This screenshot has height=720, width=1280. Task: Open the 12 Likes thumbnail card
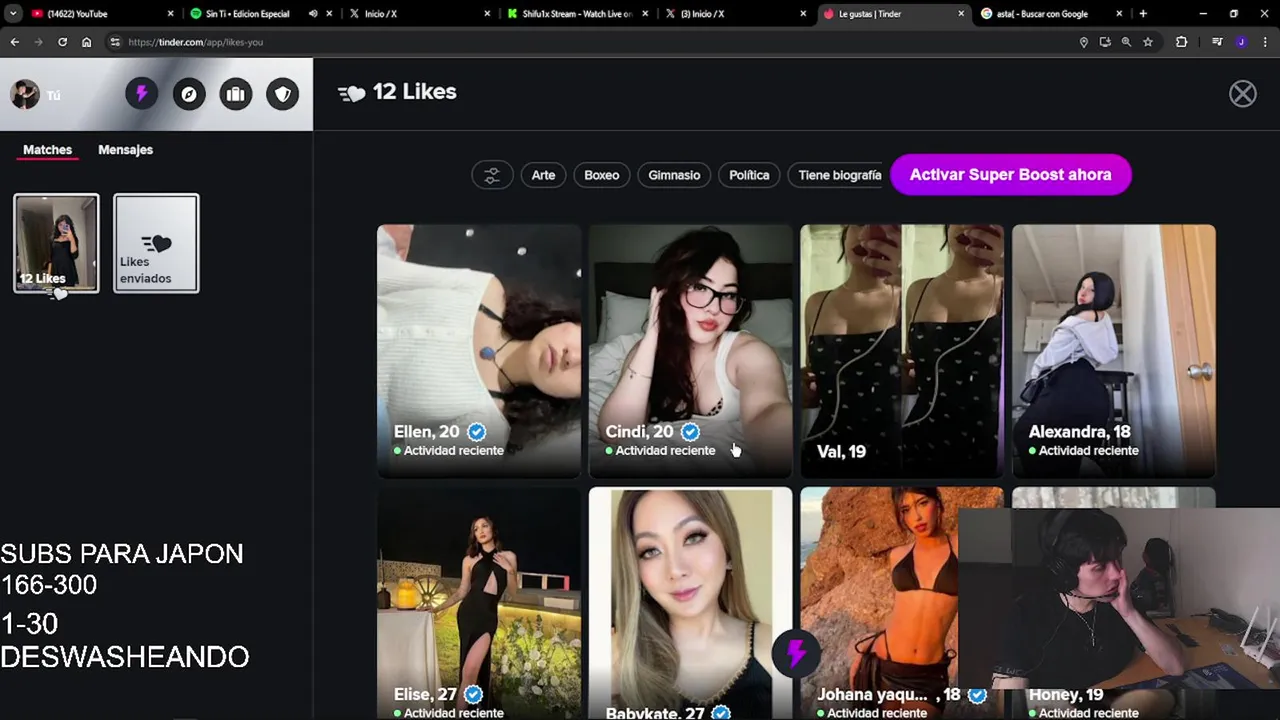pos(56,243)
